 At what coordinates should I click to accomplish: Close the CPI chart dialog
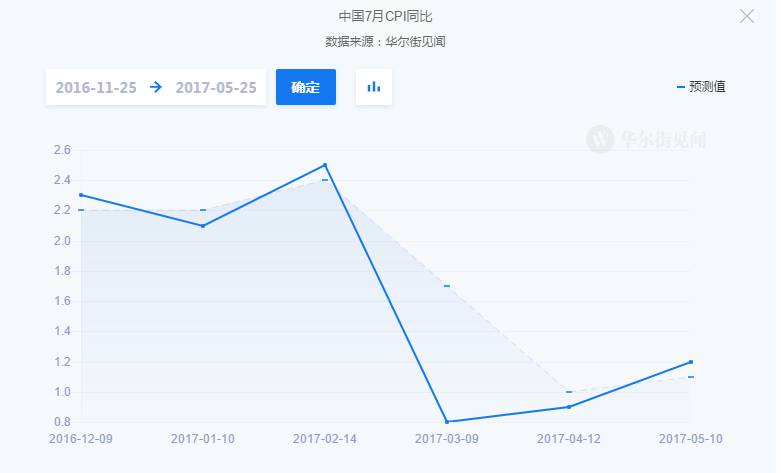pos(746,16)
